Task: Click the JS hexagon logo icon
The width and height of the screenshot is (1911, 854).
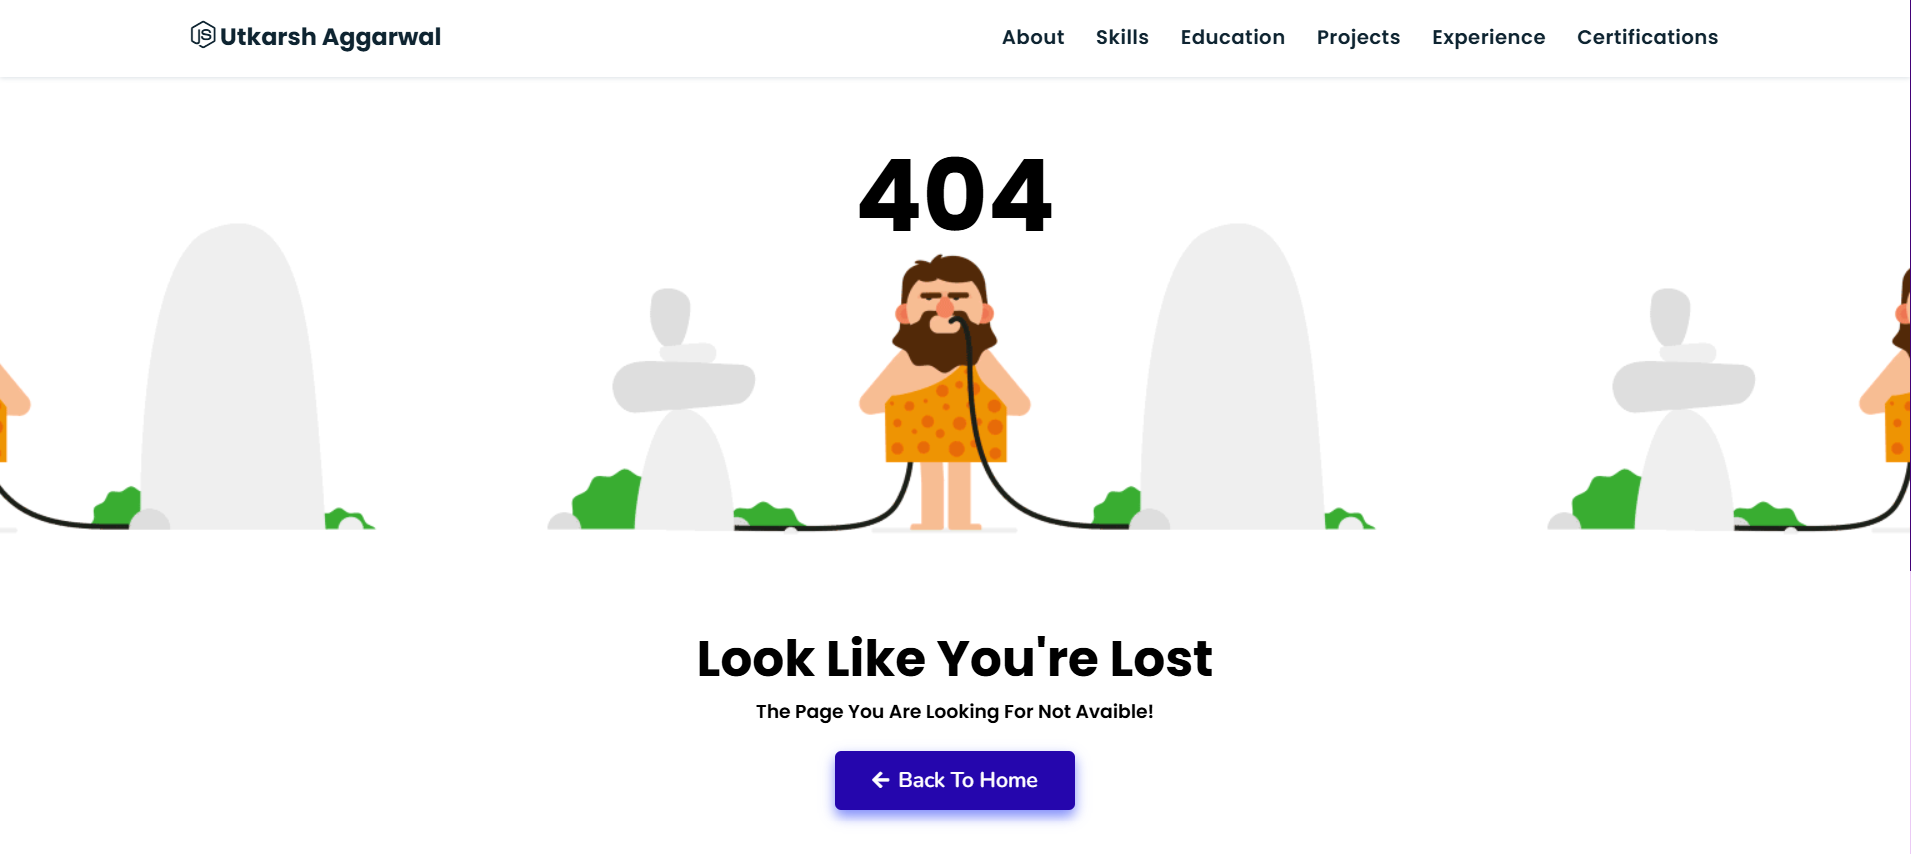Action: [203, 35]
